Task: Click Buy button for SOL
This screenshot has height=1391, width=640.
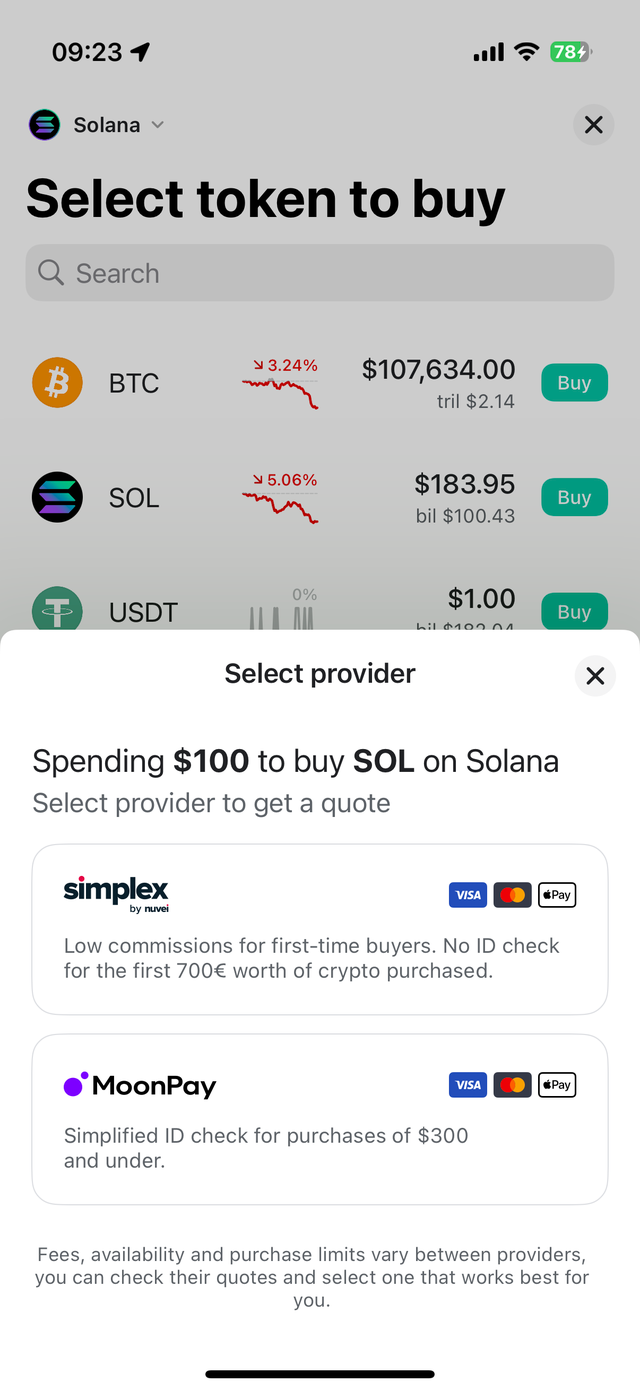Action: tap(574, 497)
